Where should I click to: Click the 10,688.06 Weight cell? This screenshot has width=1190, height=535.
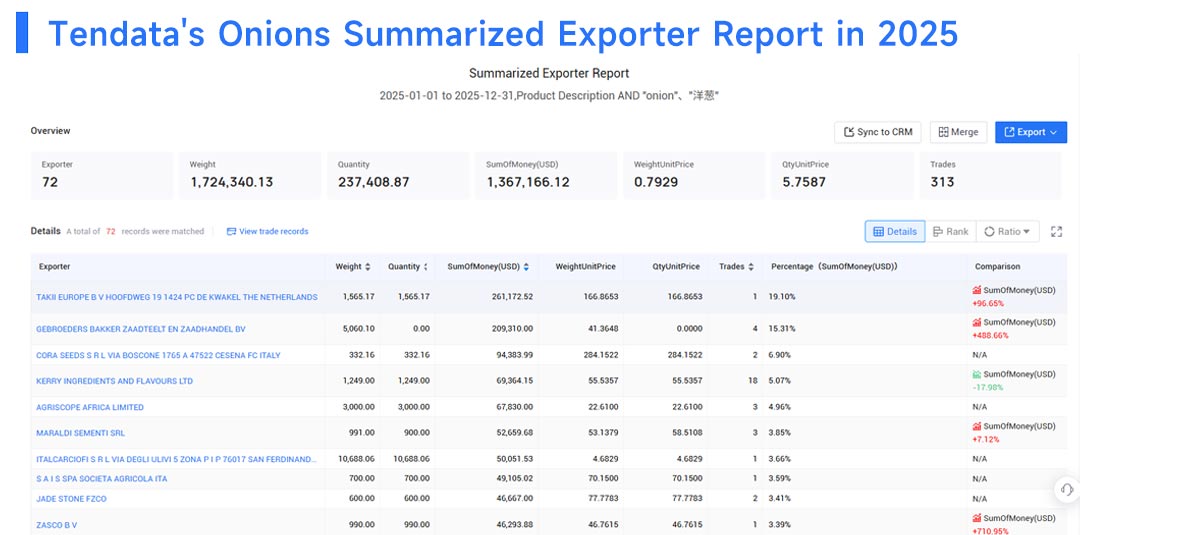point(356,459)
